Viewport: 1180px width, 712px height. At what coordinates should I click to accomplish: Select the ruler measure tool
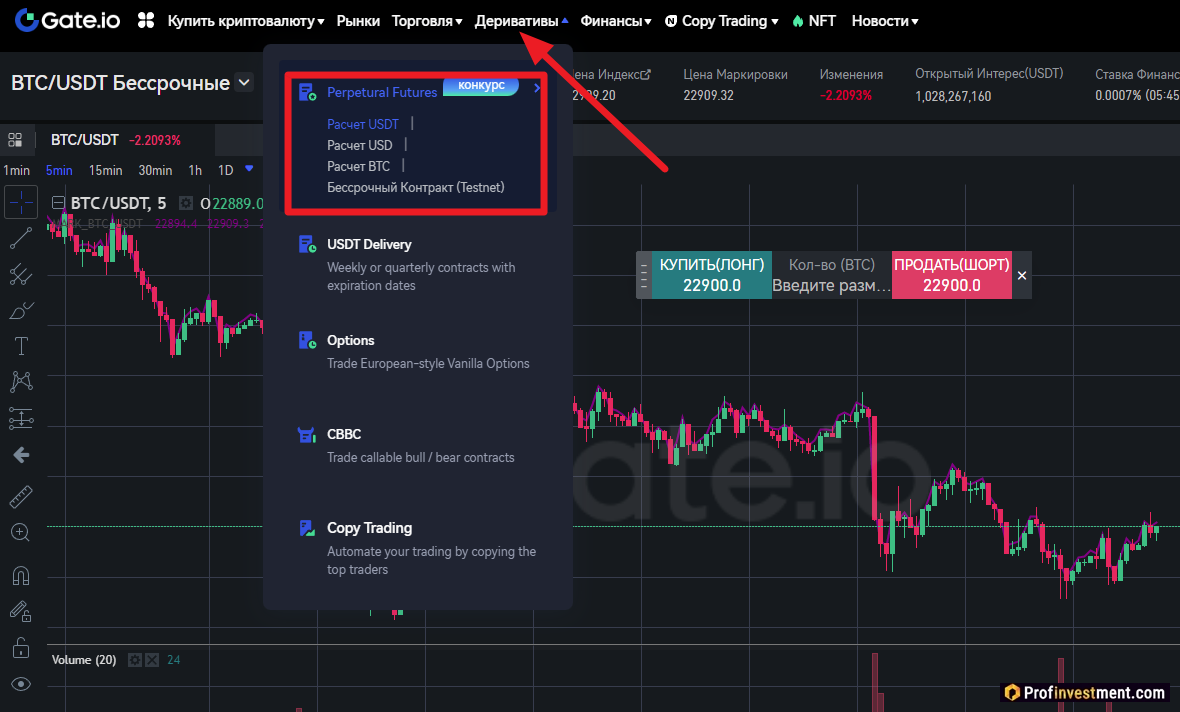(x=21, y=497)
